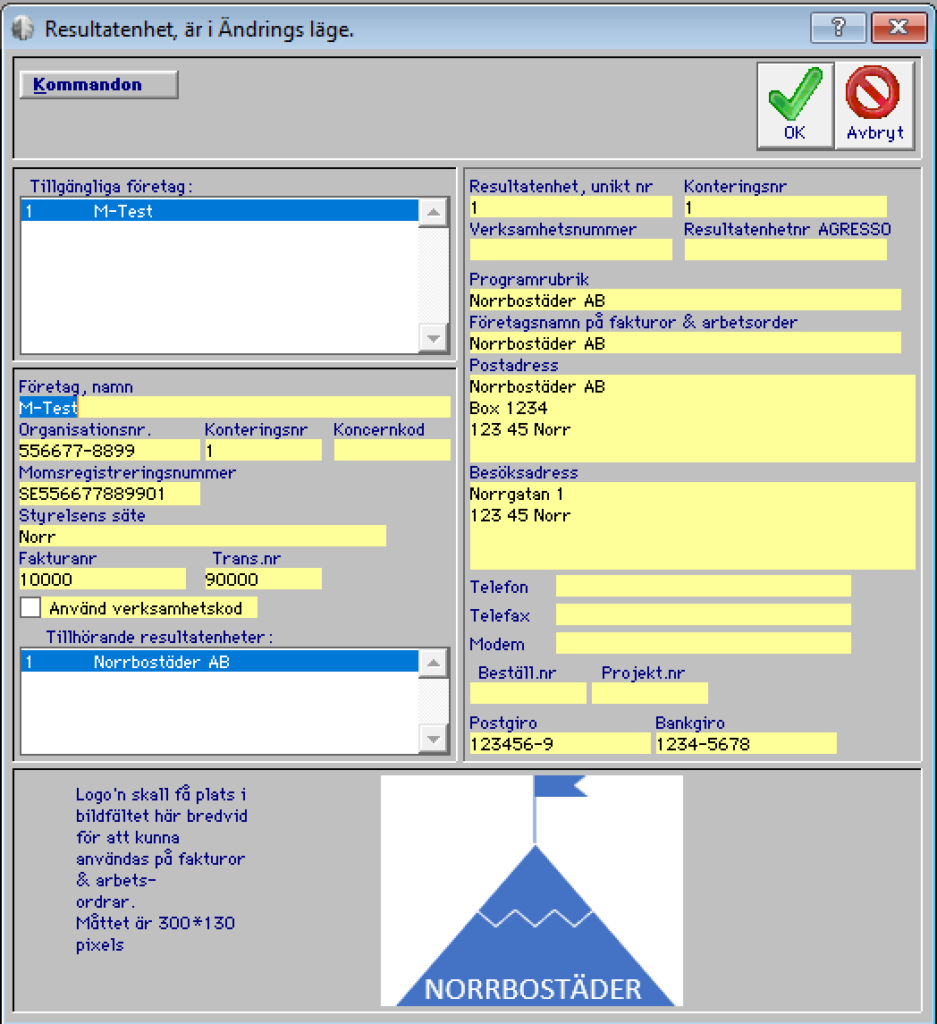Enable the Använd verksamhetskod checkbox
This screenshot has height=1024, width=937.
click(30, 607)
